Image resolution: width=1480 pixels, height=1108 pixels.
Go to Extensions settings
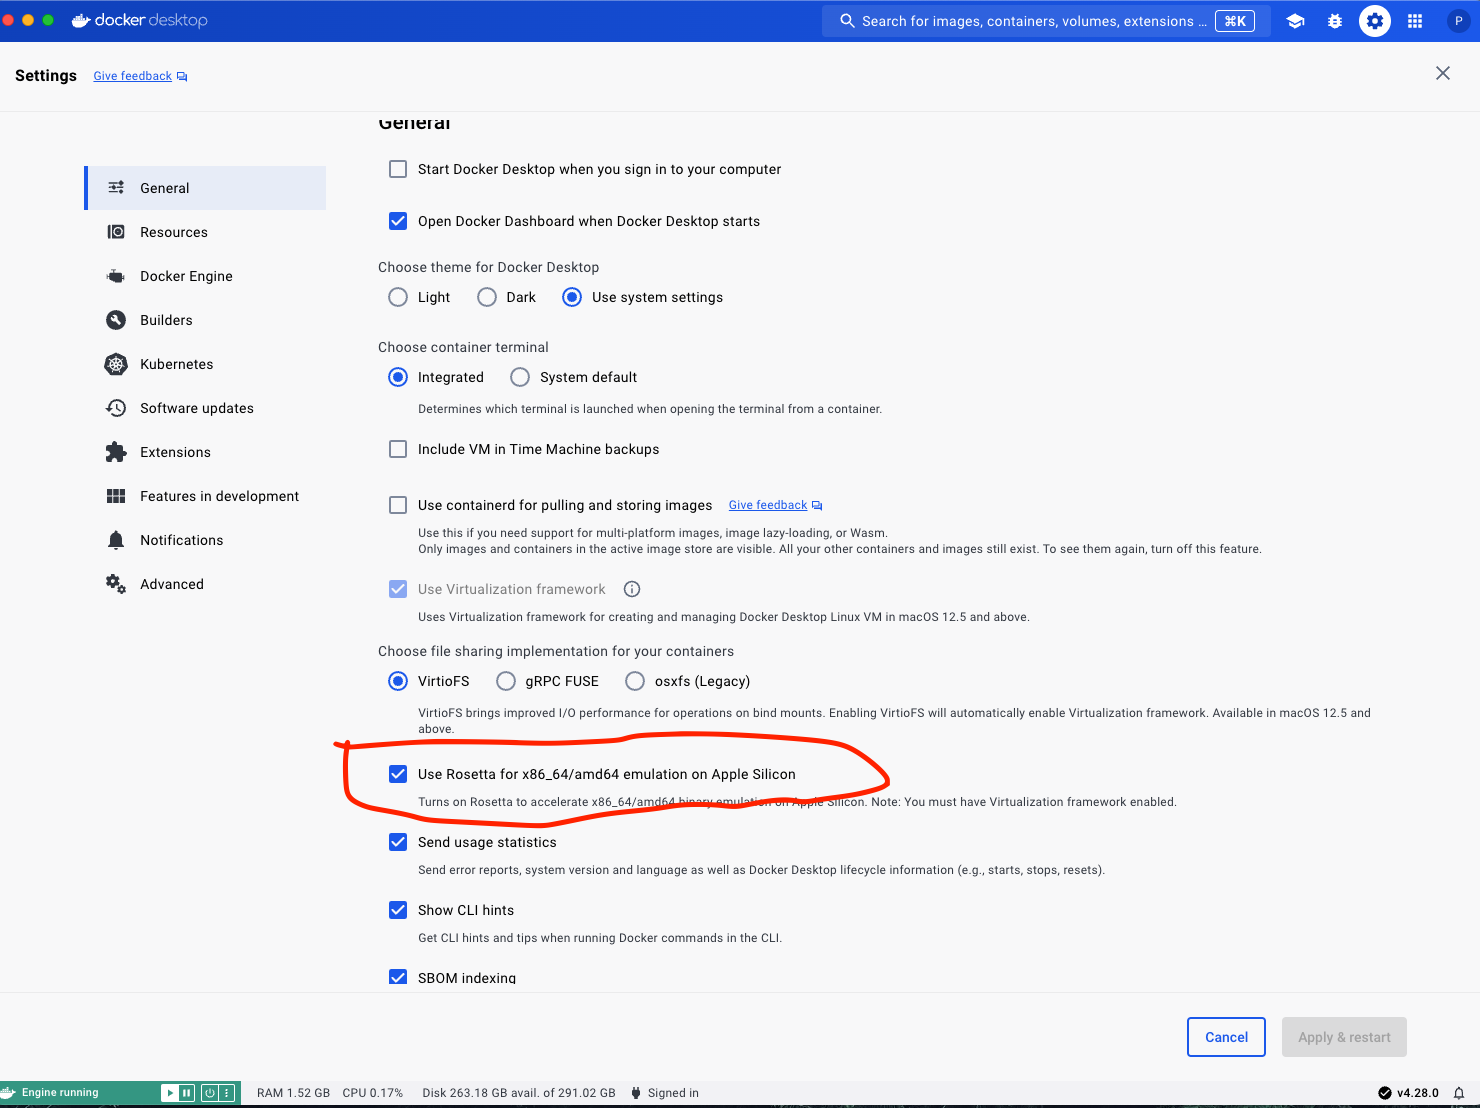point(205,452)
